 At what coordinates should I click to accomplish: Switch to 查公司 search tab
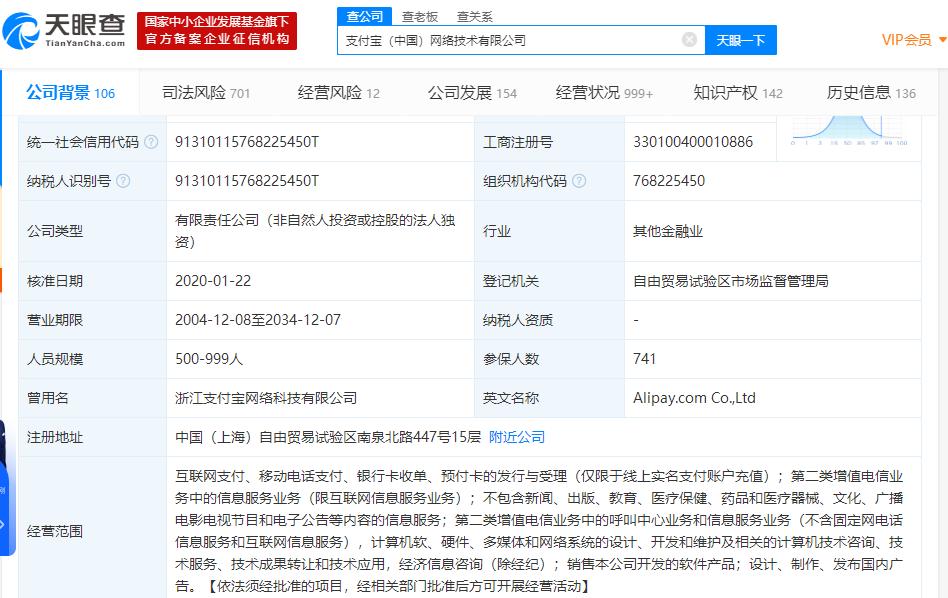coord(365,16)
